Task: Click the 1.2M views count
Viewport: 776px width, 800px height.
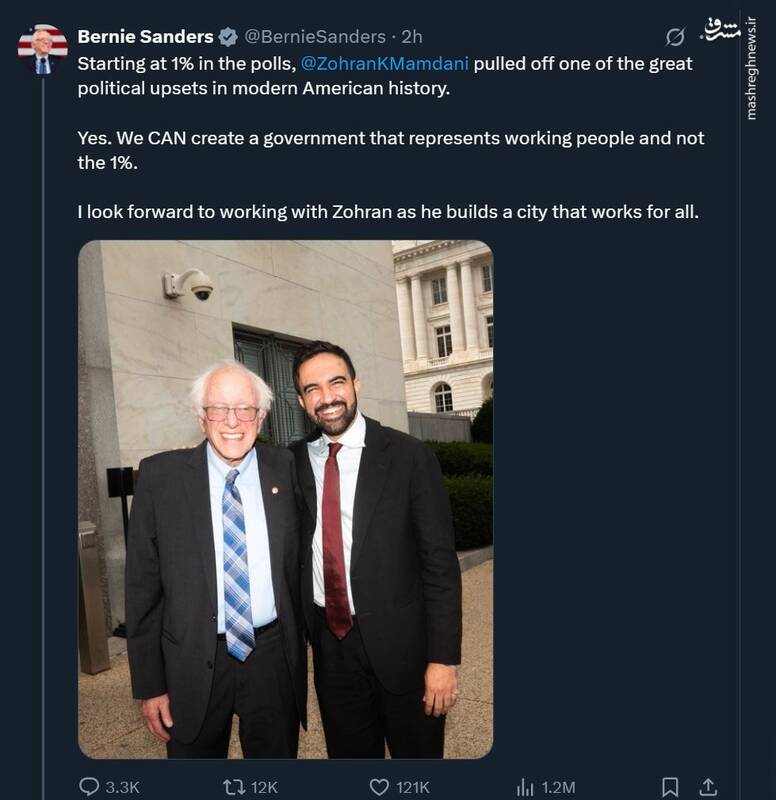Action: [x=557, y=787]
